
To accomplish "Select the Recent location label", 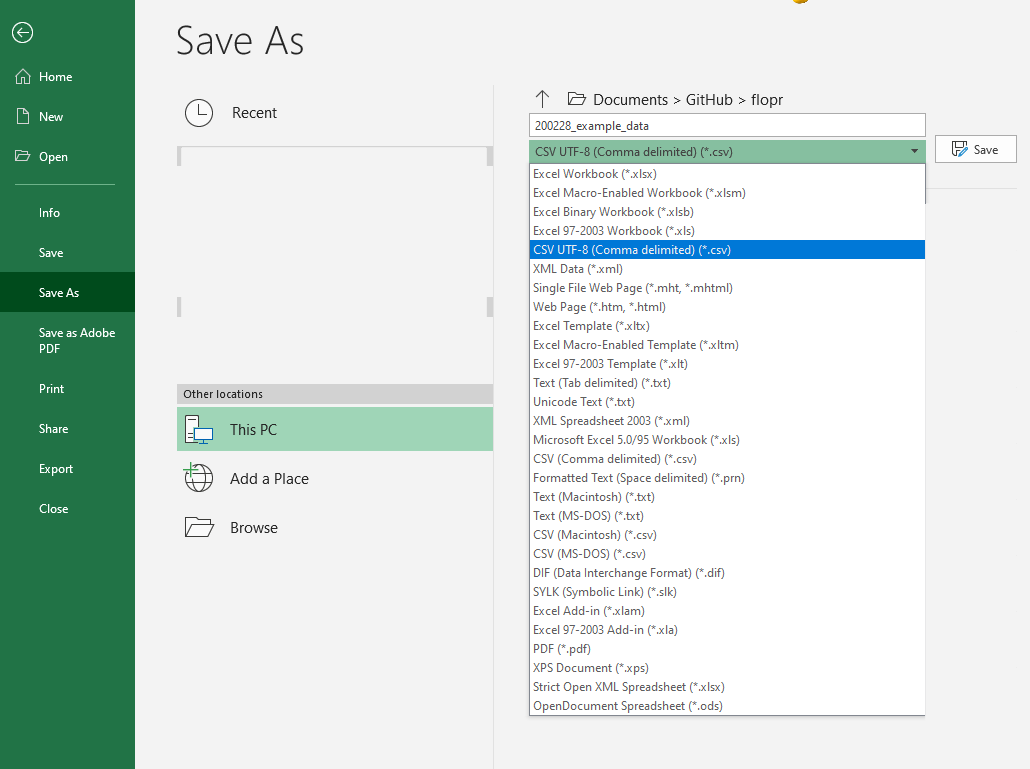I will 254,113.
